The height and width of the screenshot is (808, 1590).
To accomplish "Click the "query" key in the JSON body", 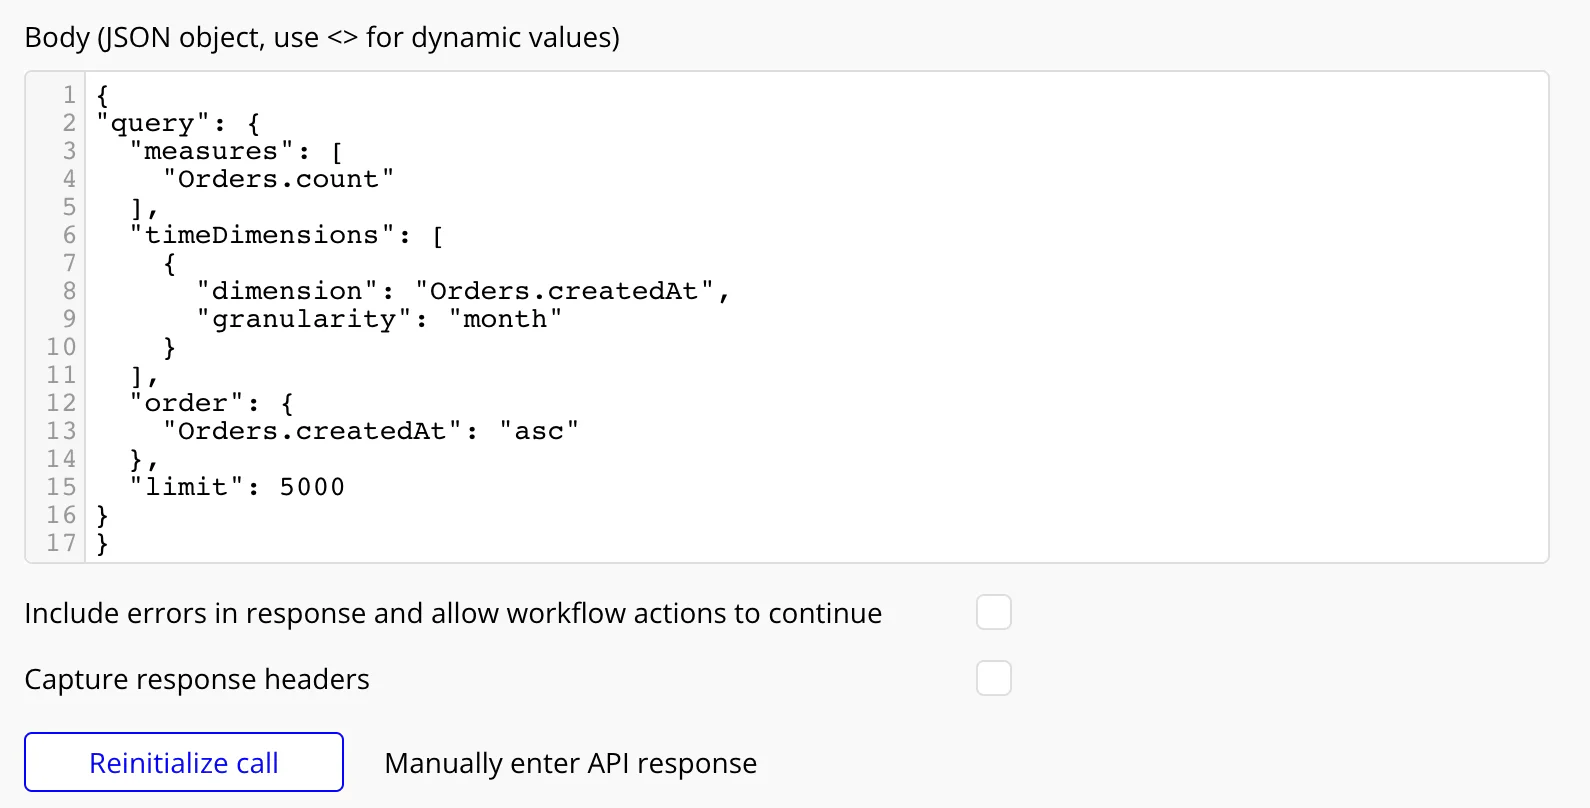I will click(152, 123).
